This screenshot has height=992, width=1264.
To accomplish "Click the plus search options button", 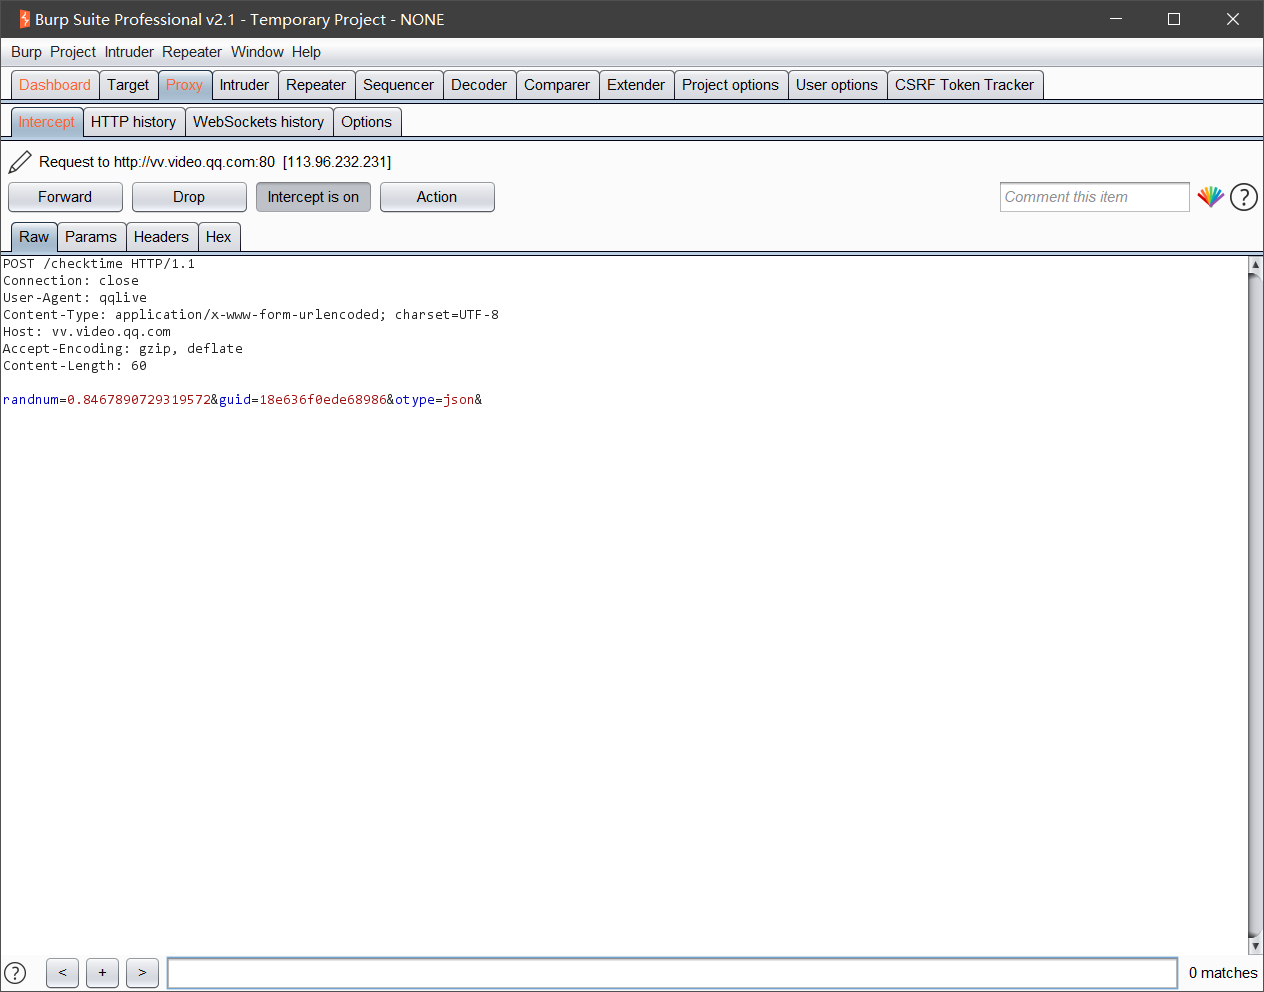I will click(102, 972).
